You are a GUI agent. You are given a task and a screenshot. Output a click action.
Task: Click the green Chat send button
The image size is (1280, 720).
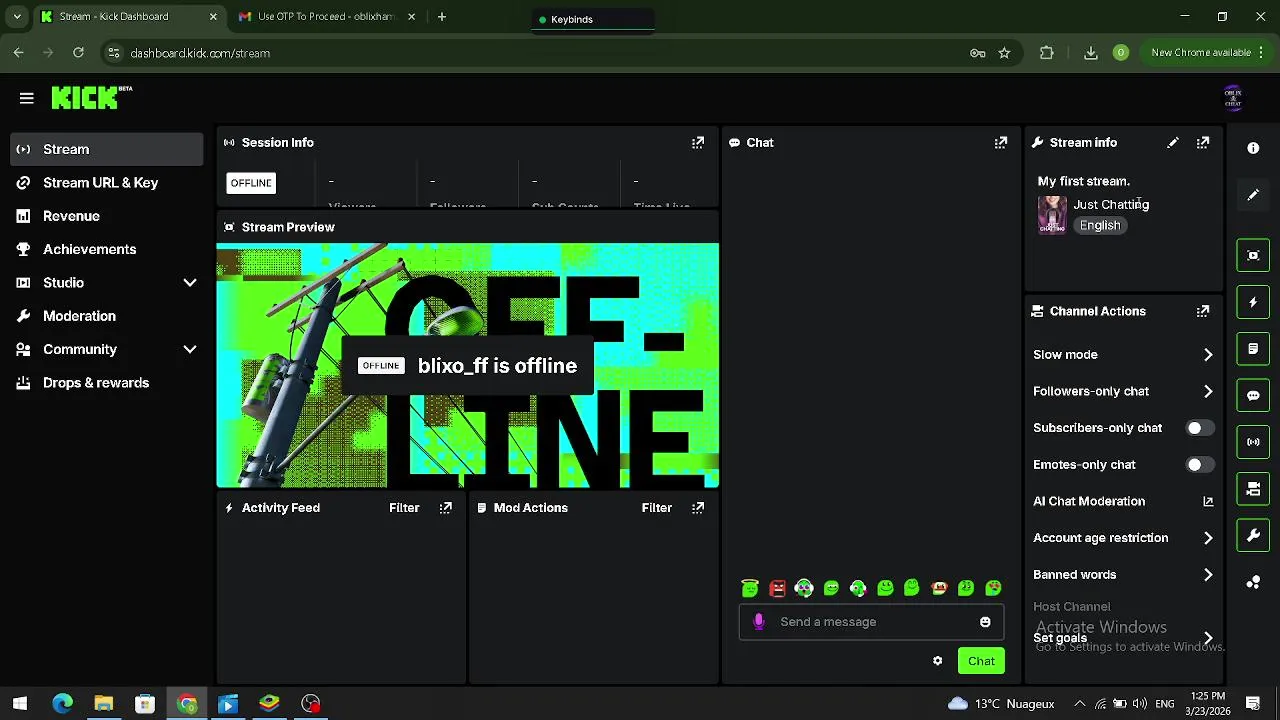coord(981,661)
